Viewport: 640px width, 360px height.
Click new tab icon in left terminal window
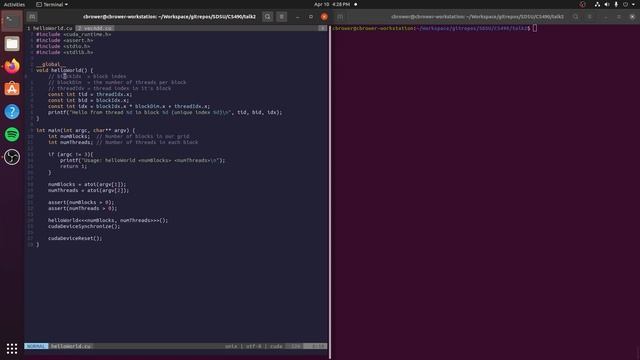(32, 17)
